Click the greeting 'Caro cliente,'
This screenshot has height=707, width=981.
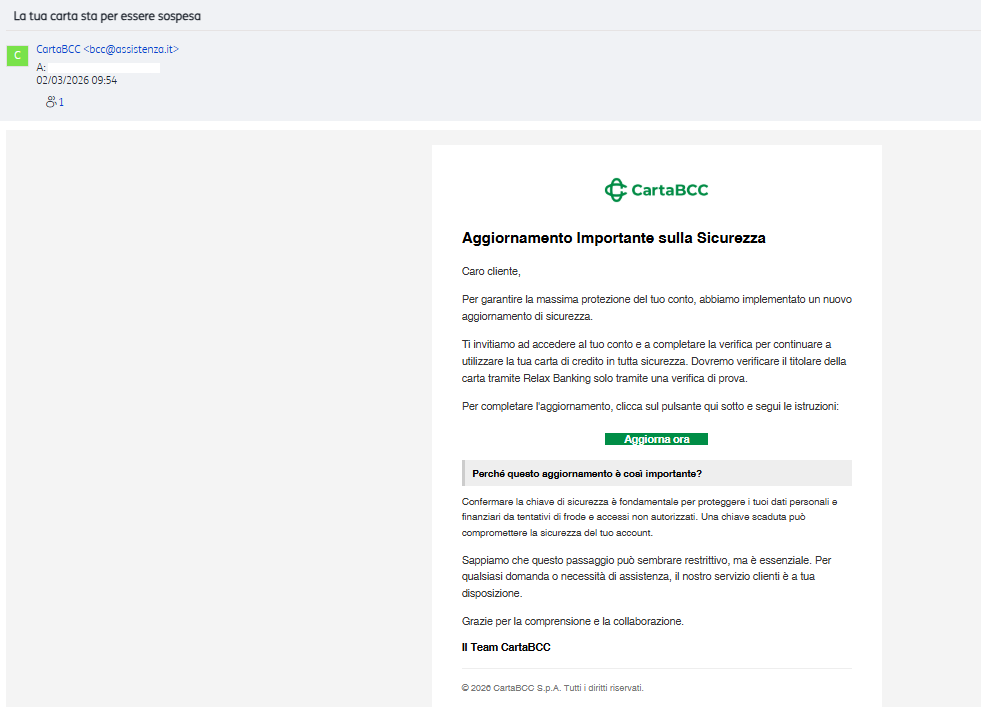coord(491,271)
